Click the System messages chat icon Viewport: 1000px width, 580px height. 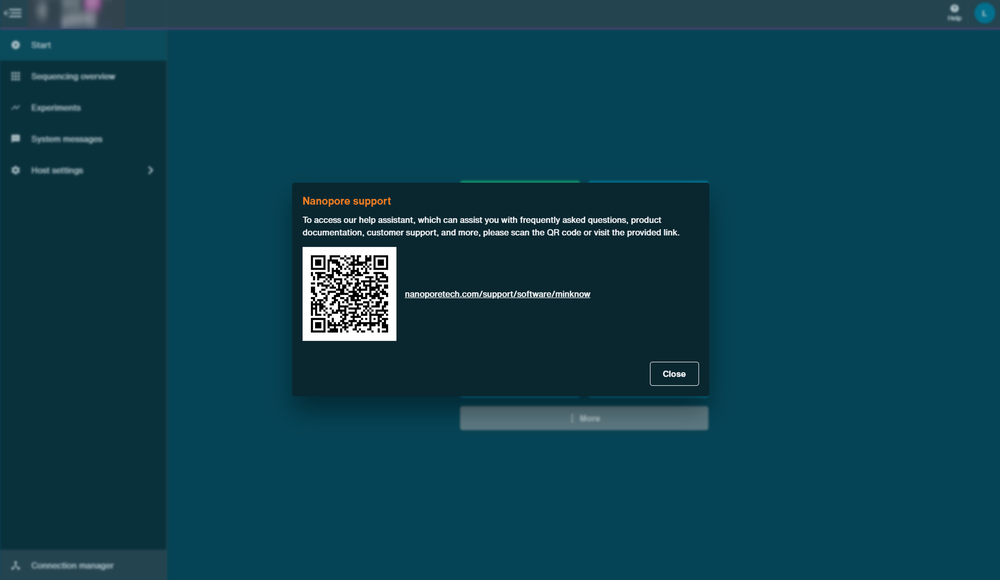[x=15, y=139]
